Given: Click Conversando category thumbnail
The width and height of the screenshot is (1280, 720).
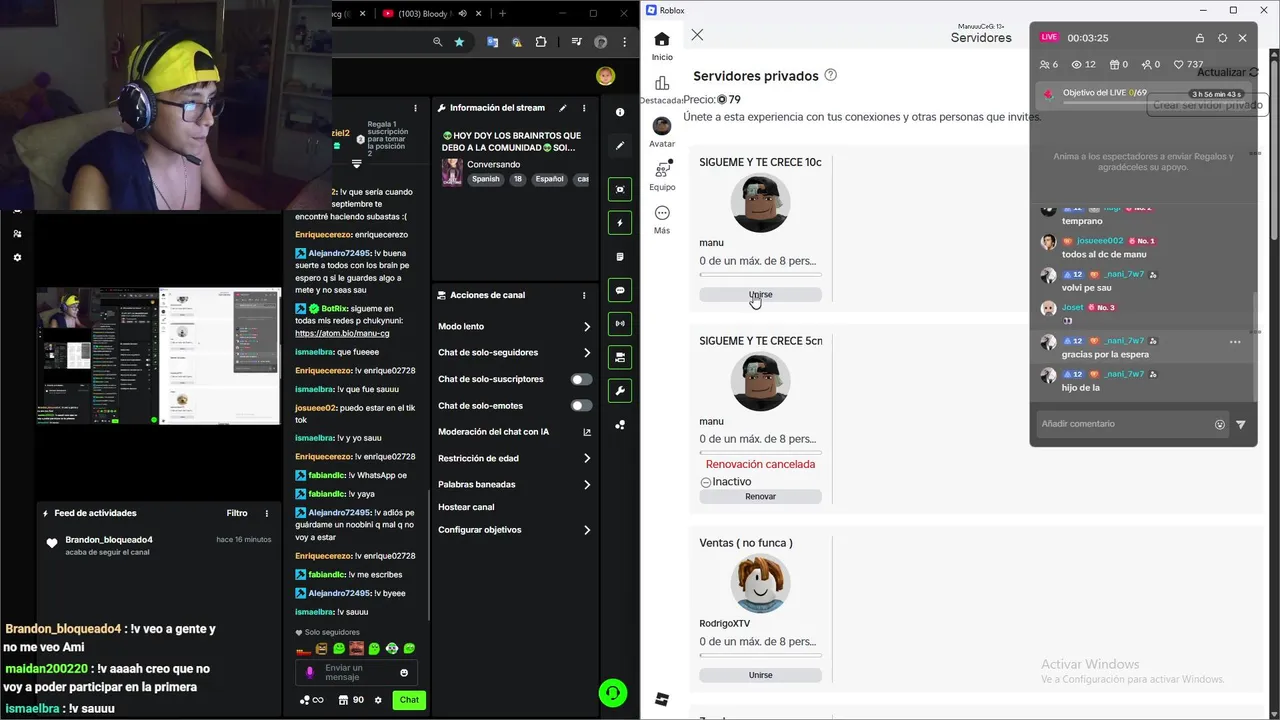Looking at the screenshot, I should click(x=452, y=171).
